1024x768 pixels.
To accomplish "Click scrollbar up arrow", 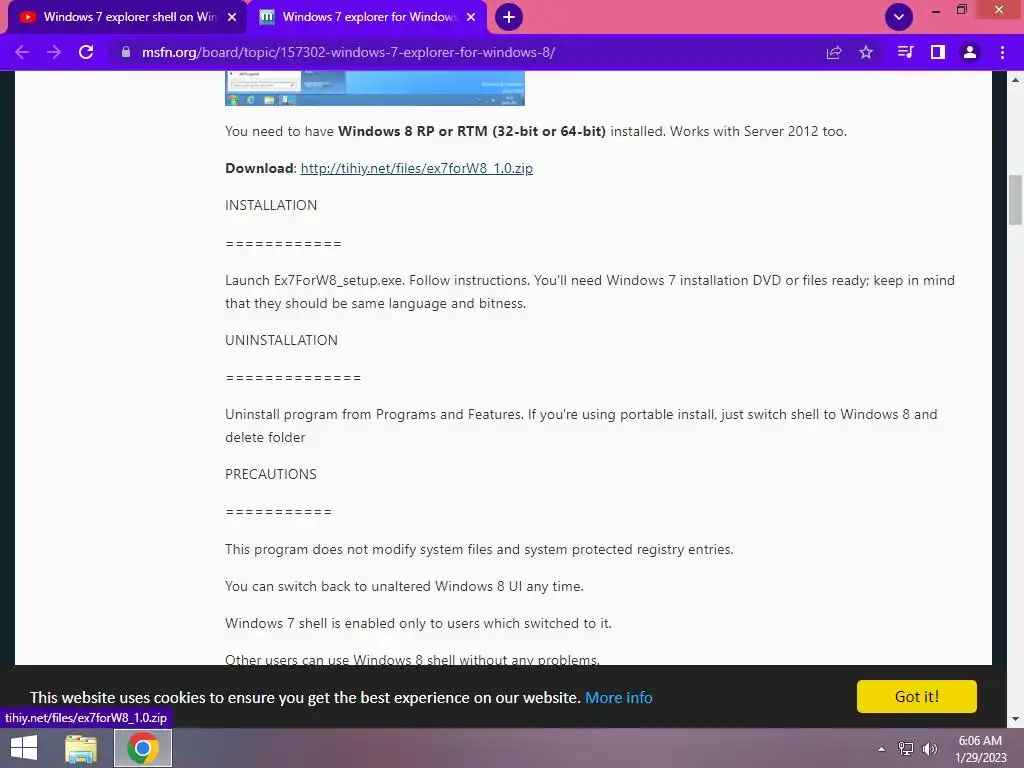I will (1016, 80).
